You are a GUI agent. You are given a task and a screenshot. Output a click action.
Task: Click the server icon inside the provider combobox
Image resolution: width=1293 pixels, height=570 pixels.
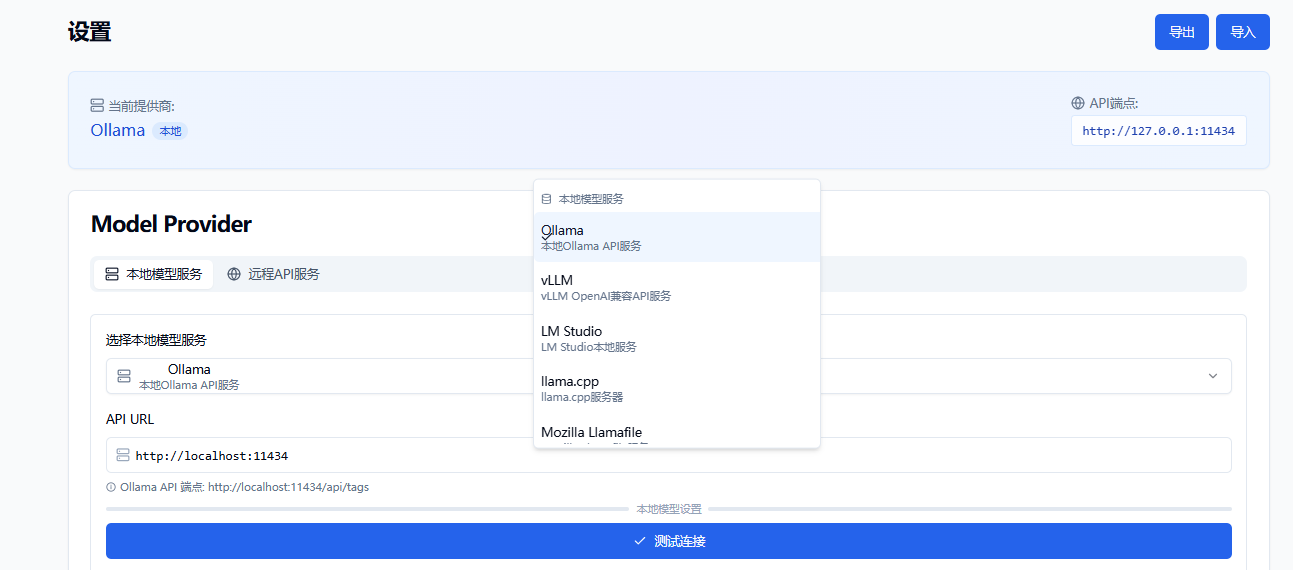[124, 376]
